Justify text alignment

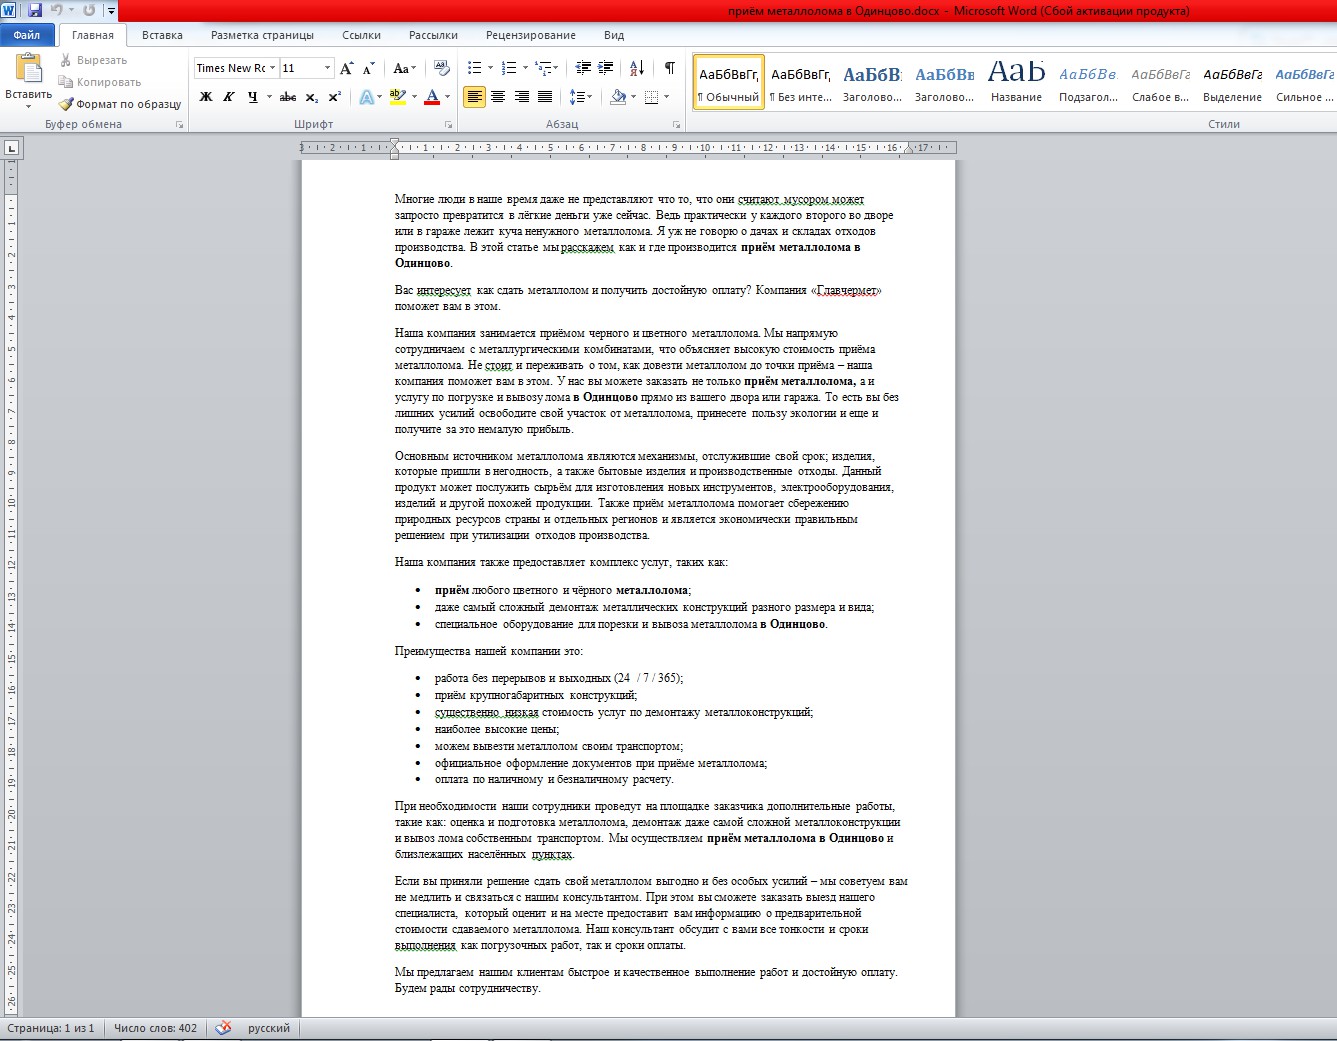pos(545,97)
